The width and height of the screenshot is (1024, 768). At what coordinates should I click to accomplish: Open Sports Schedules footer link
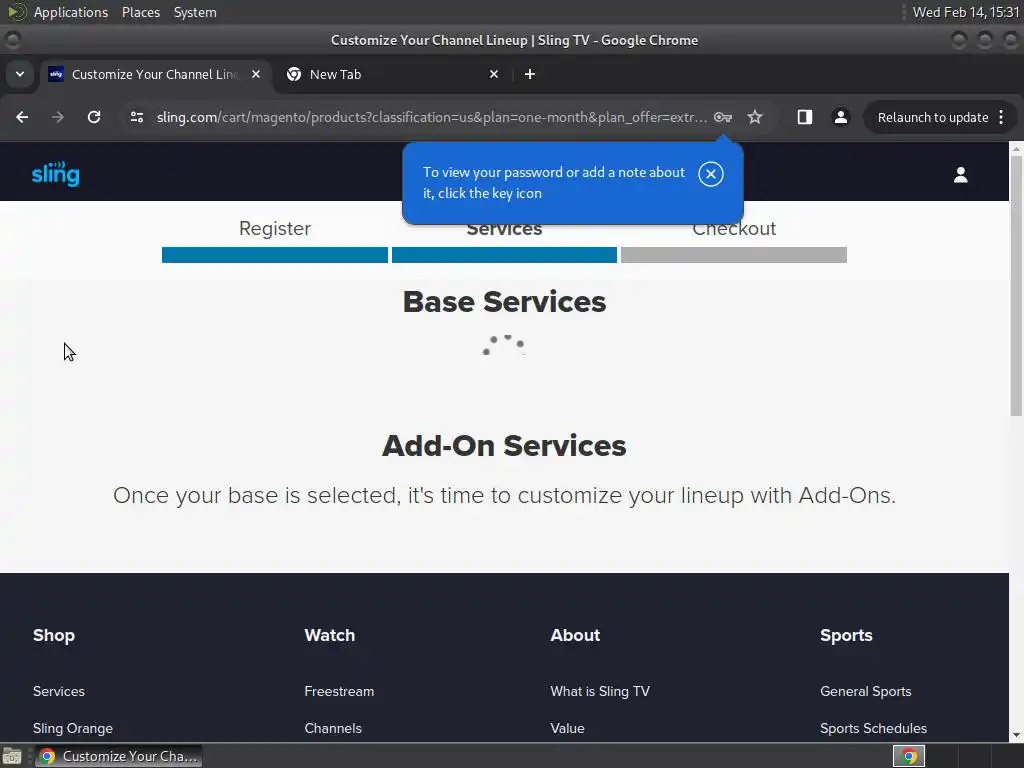873,728
